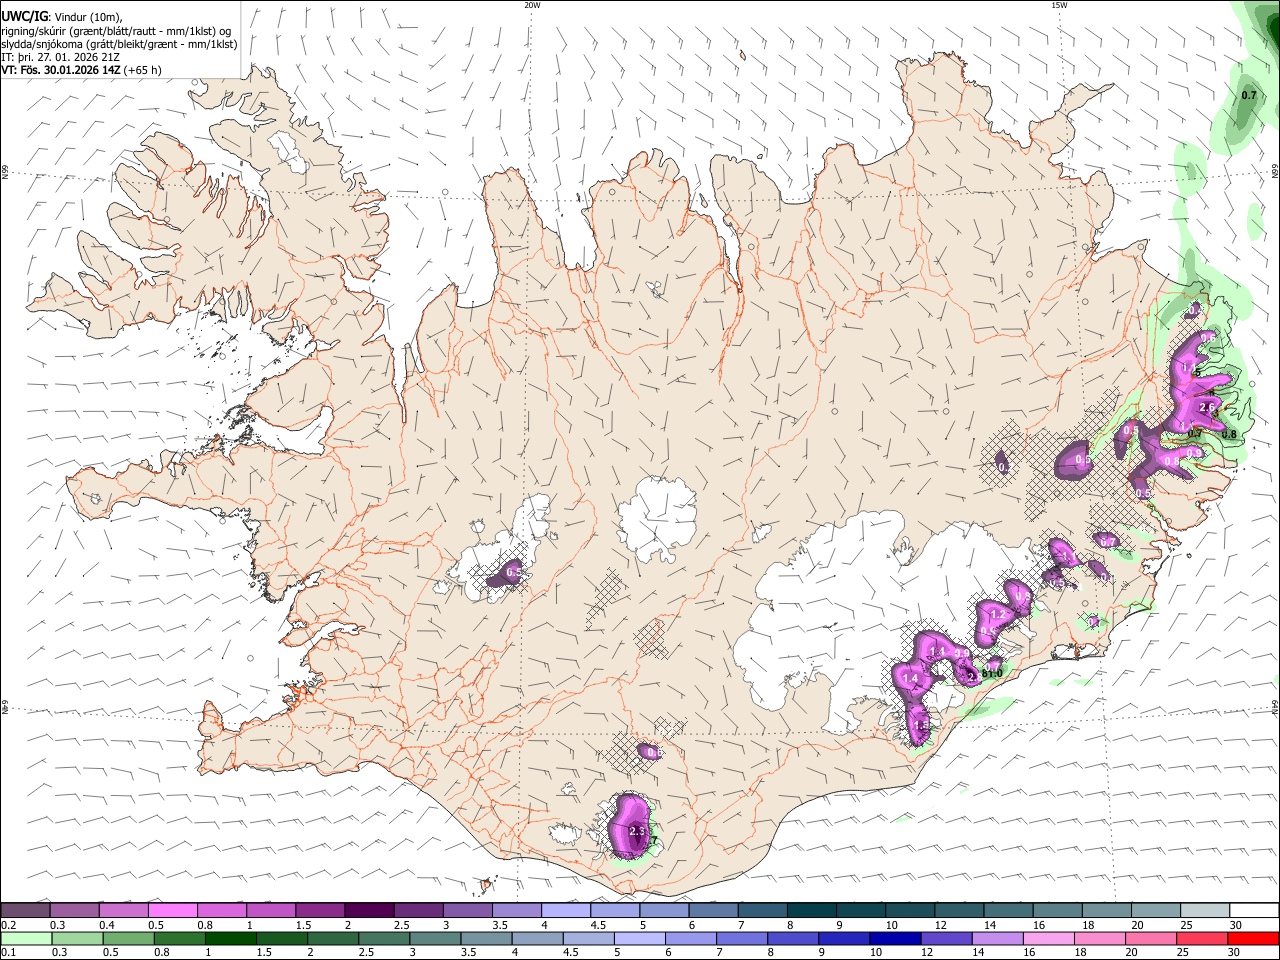
Task: Click the dark teal legend swatch at 8
Action: (x=811, y=910)
